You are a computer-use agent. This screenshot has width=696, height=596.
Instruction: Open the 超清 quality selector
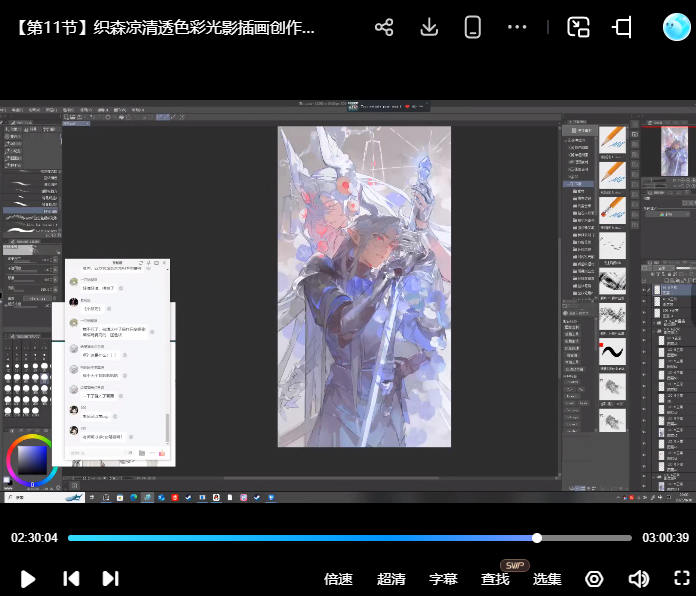(391, 579)
